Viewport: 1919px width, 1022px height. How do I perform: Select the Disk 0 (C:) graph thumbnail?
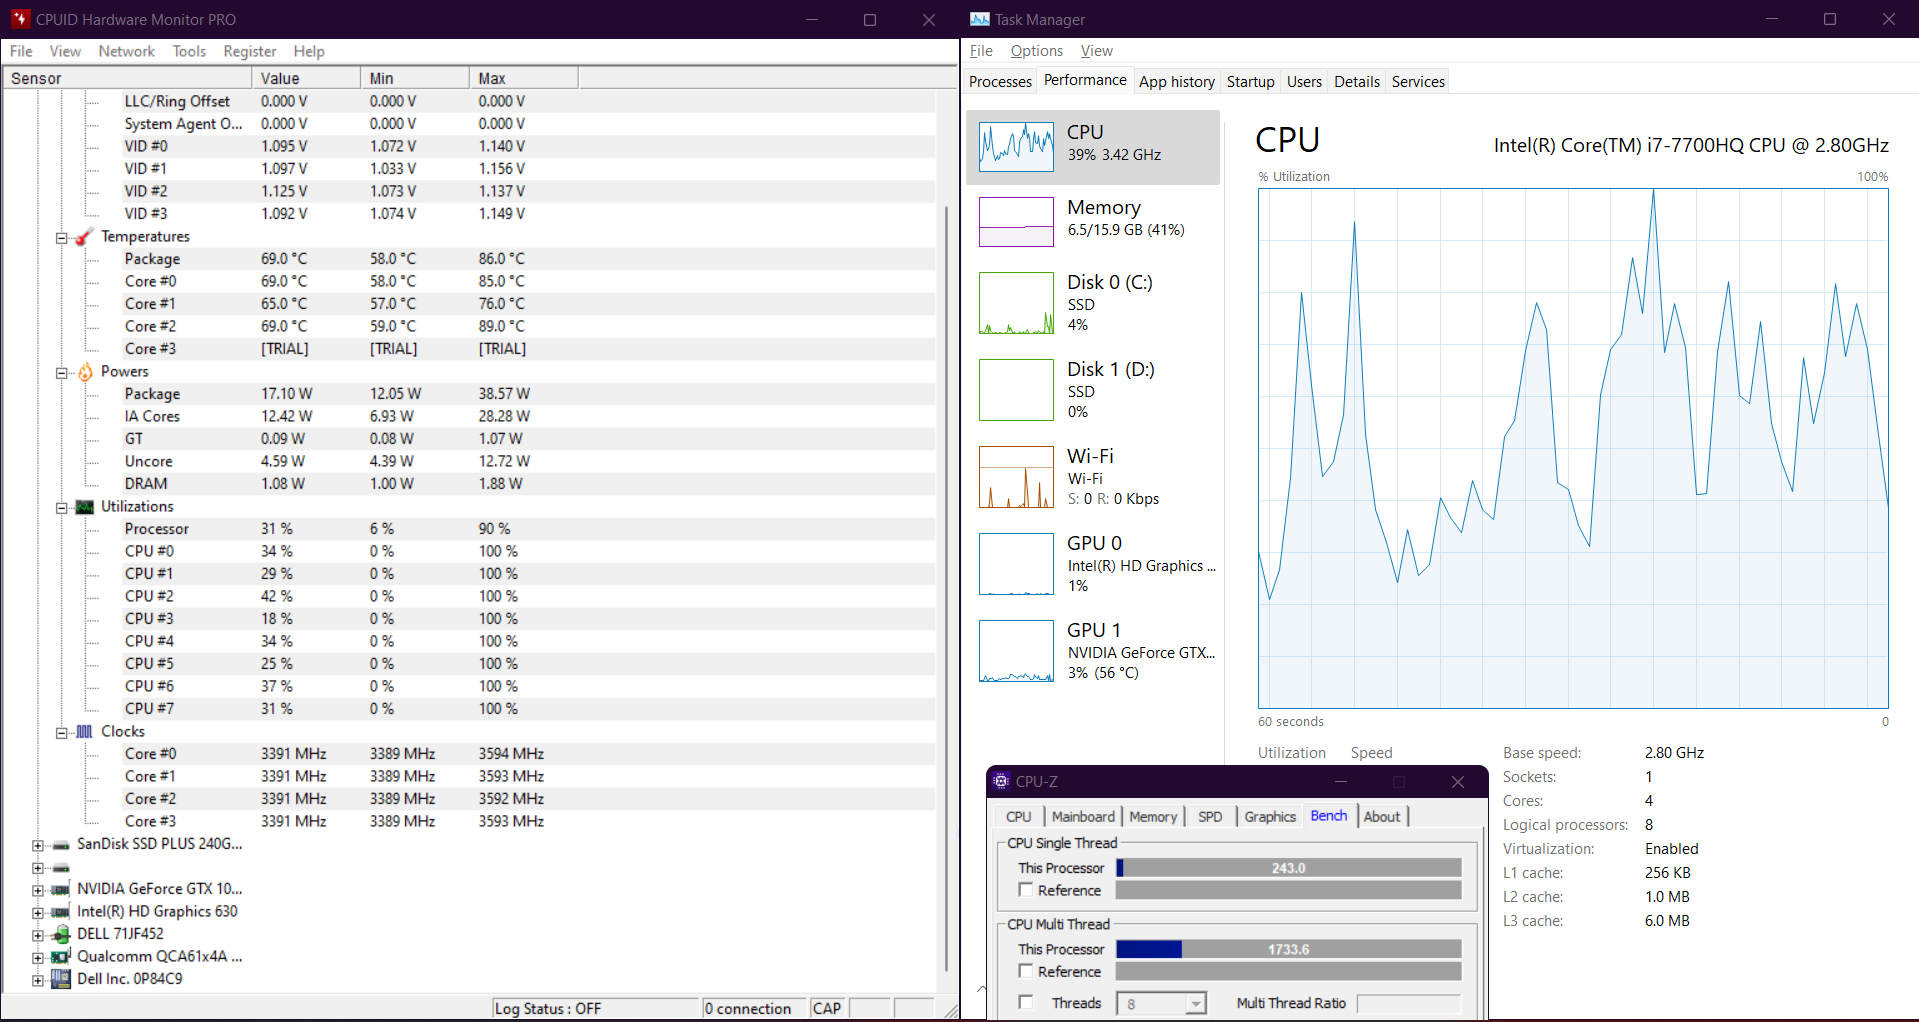1016,303
